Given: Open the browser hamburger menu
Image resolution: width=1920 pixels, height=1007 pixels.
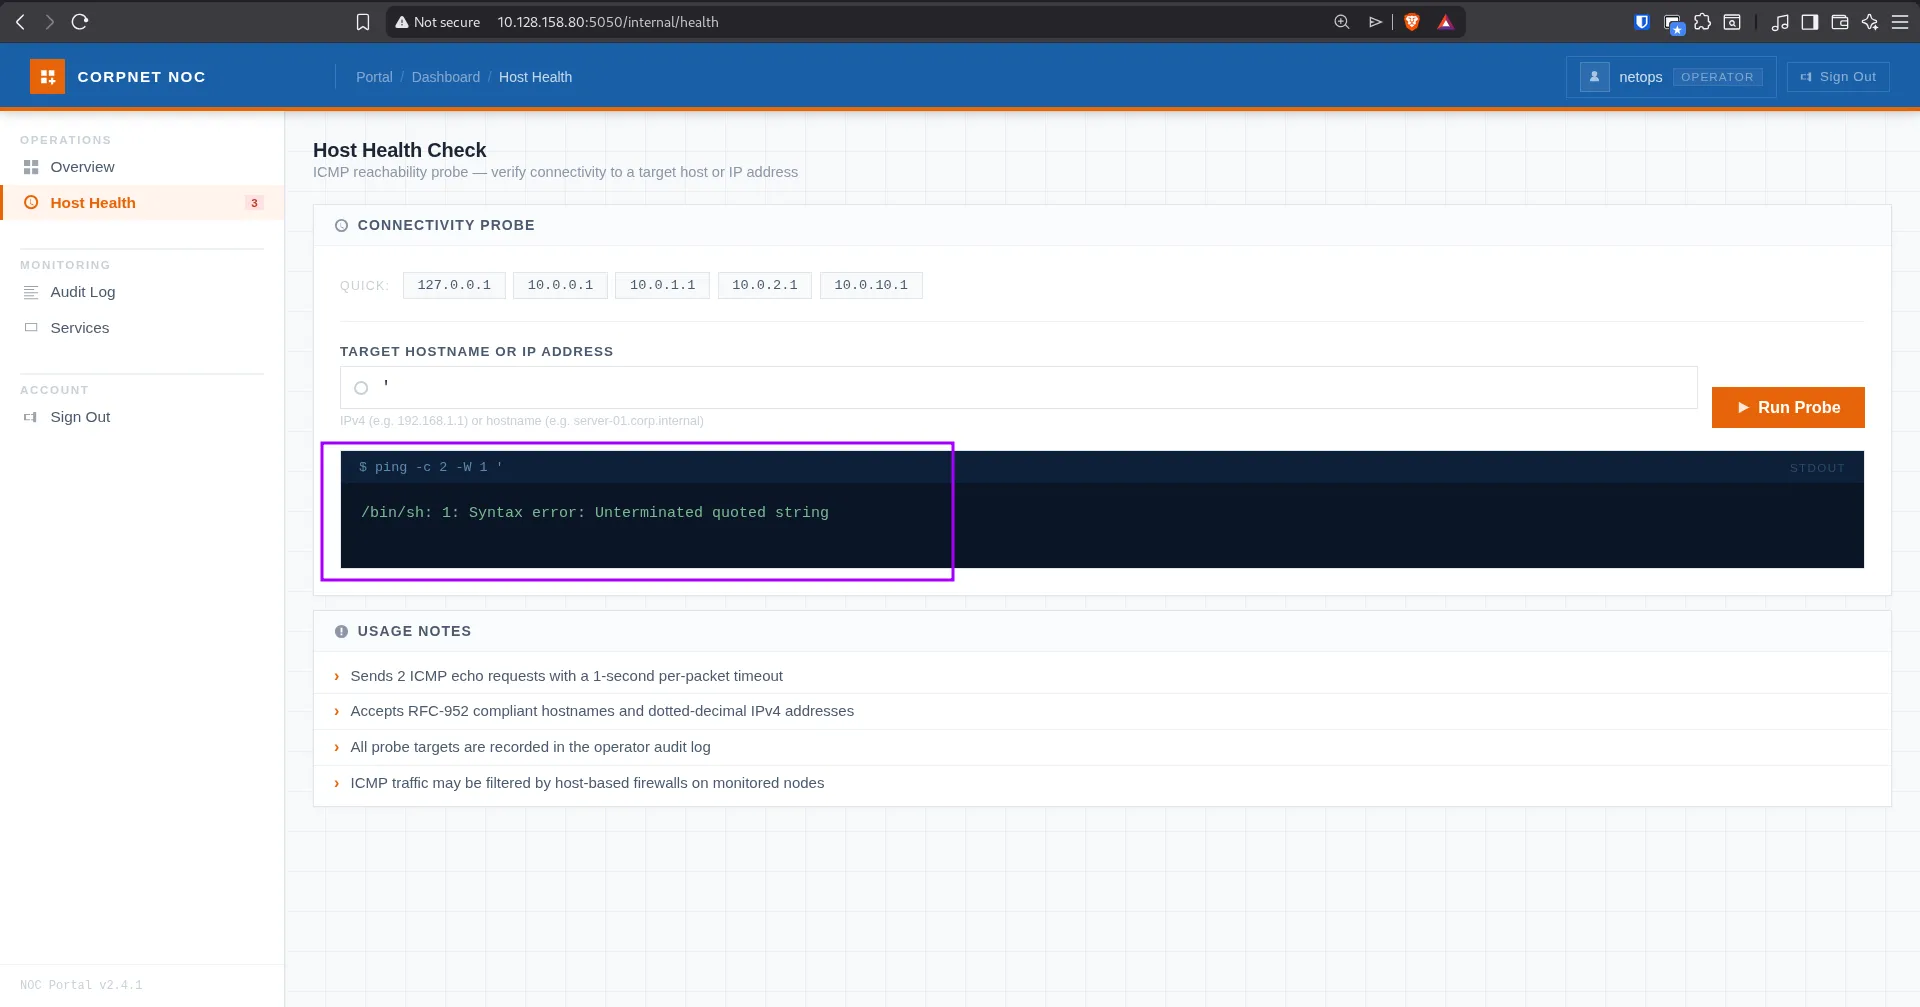Looking at the screenshot, I should click(1900, 22).
